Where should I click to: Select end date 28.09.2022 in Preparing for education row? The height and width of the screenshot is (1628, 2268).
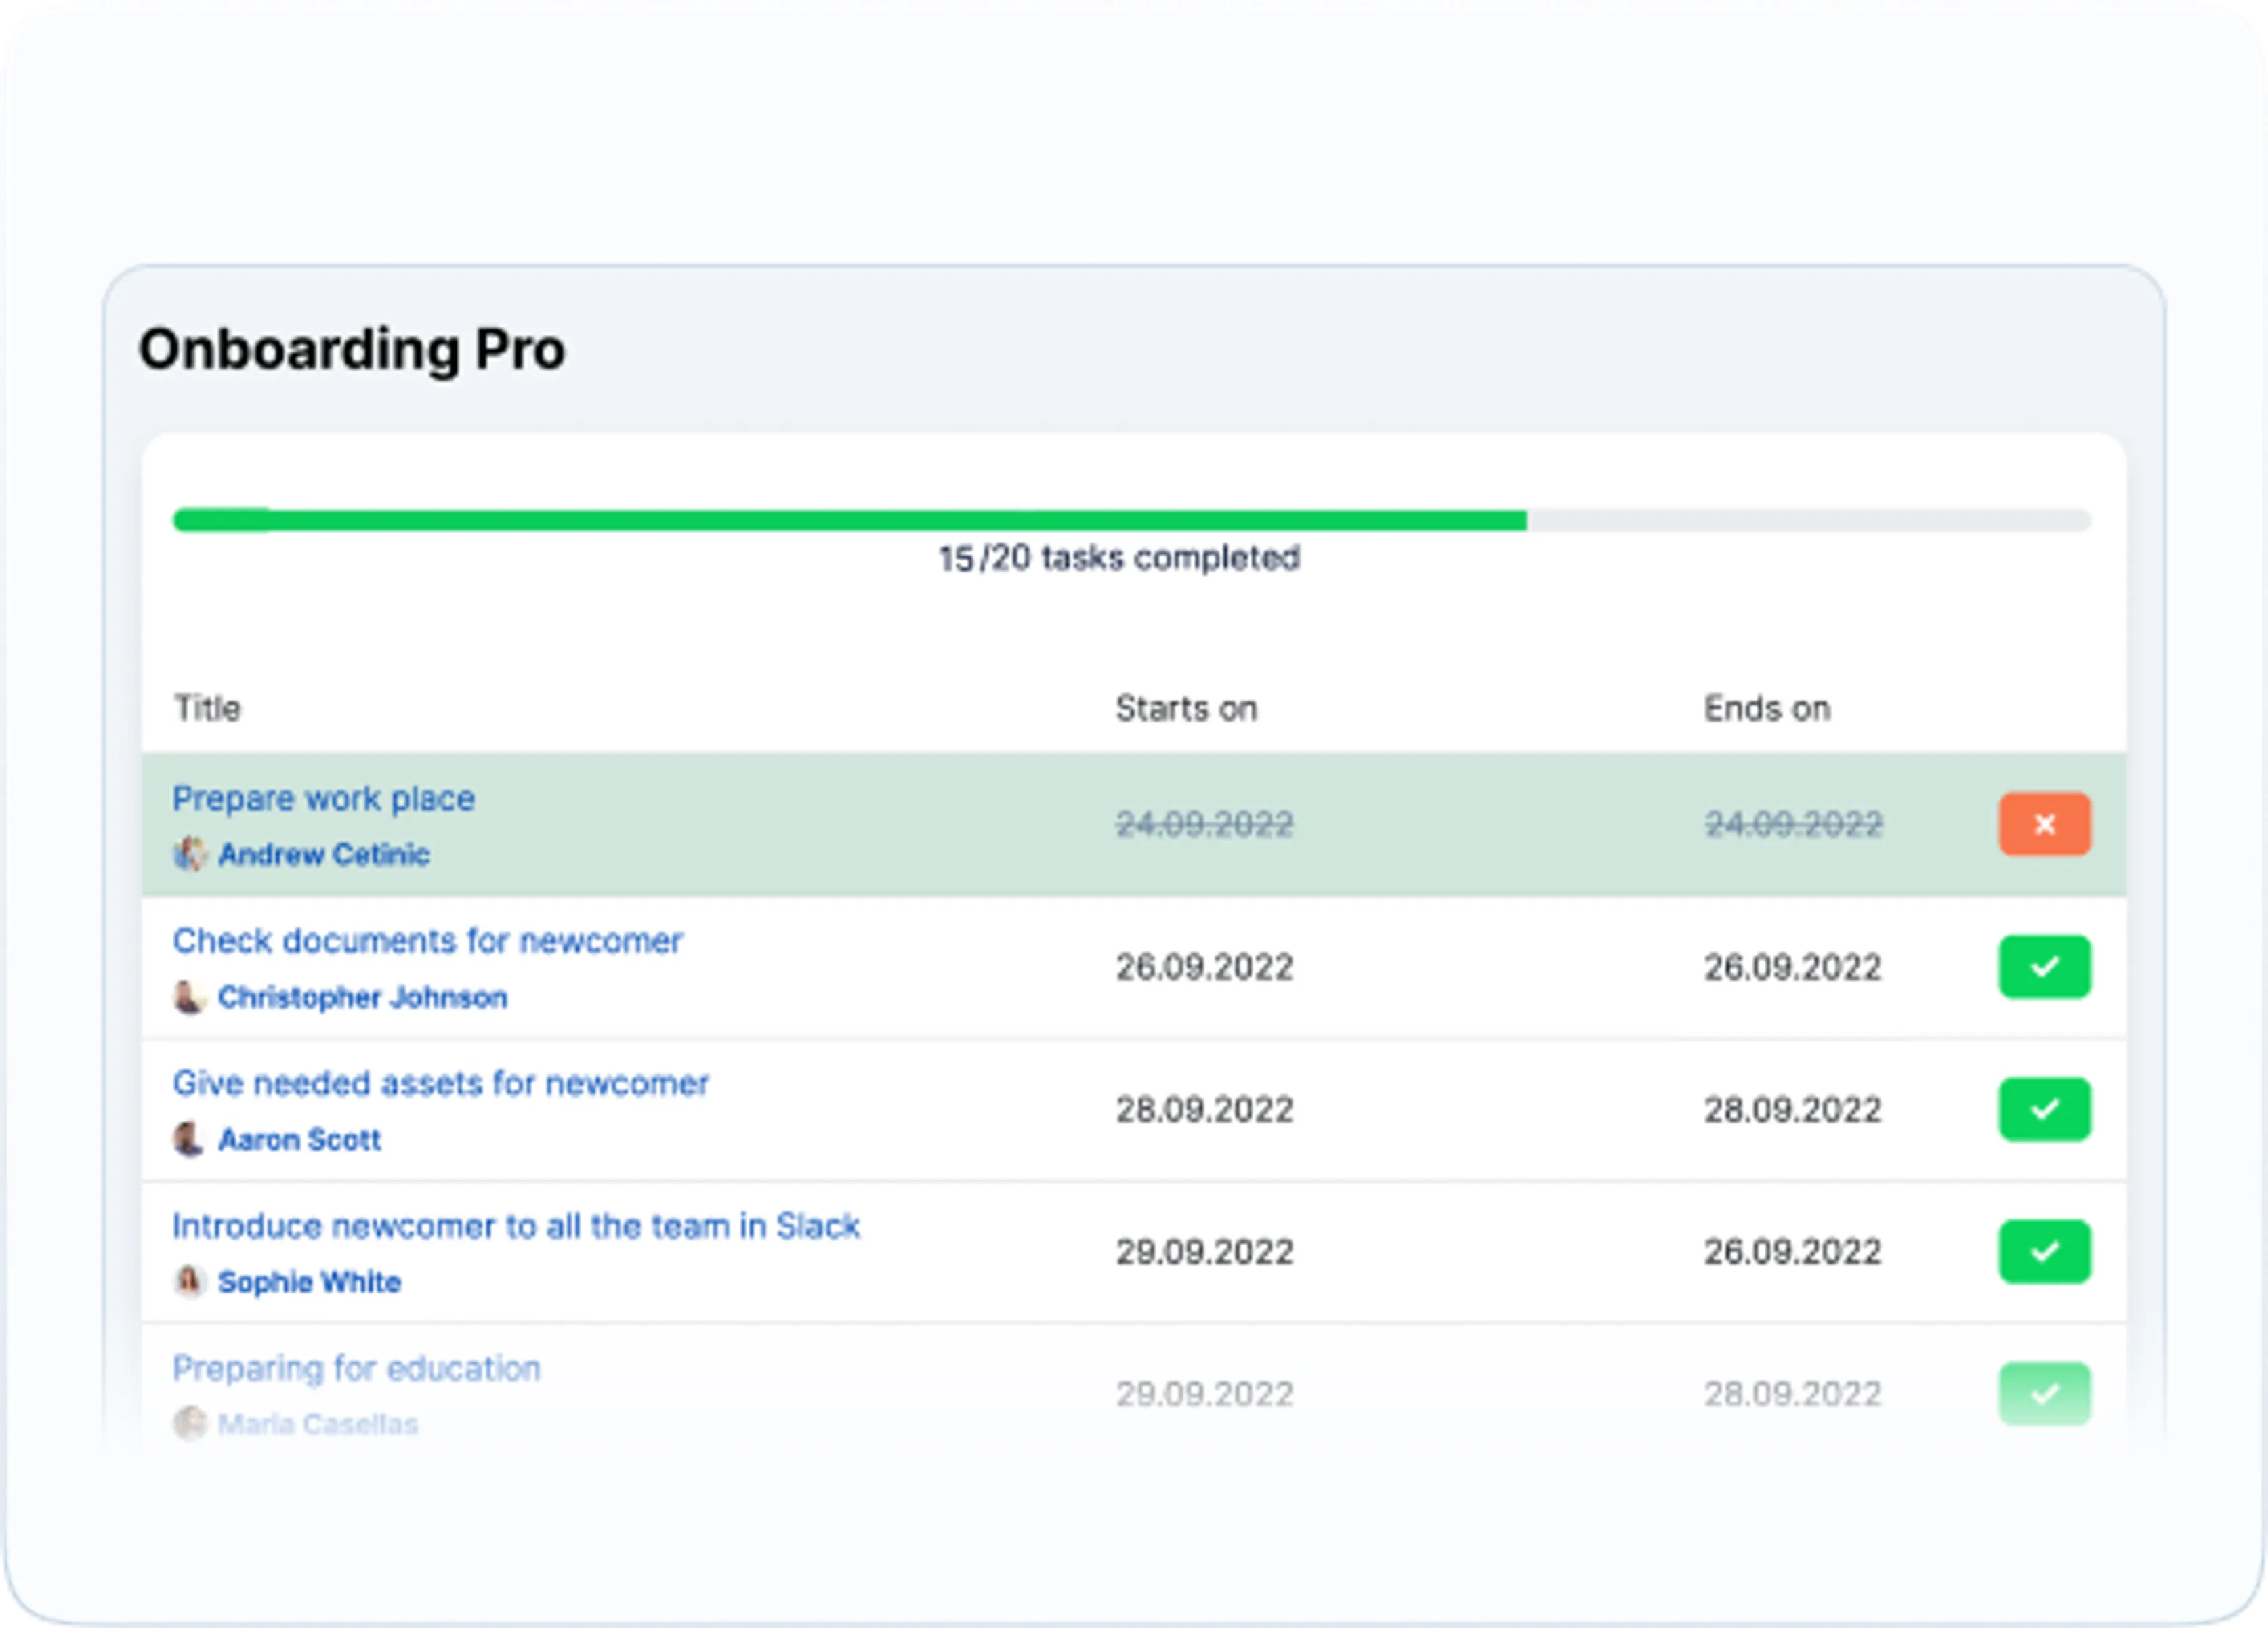(1793, 1393)
